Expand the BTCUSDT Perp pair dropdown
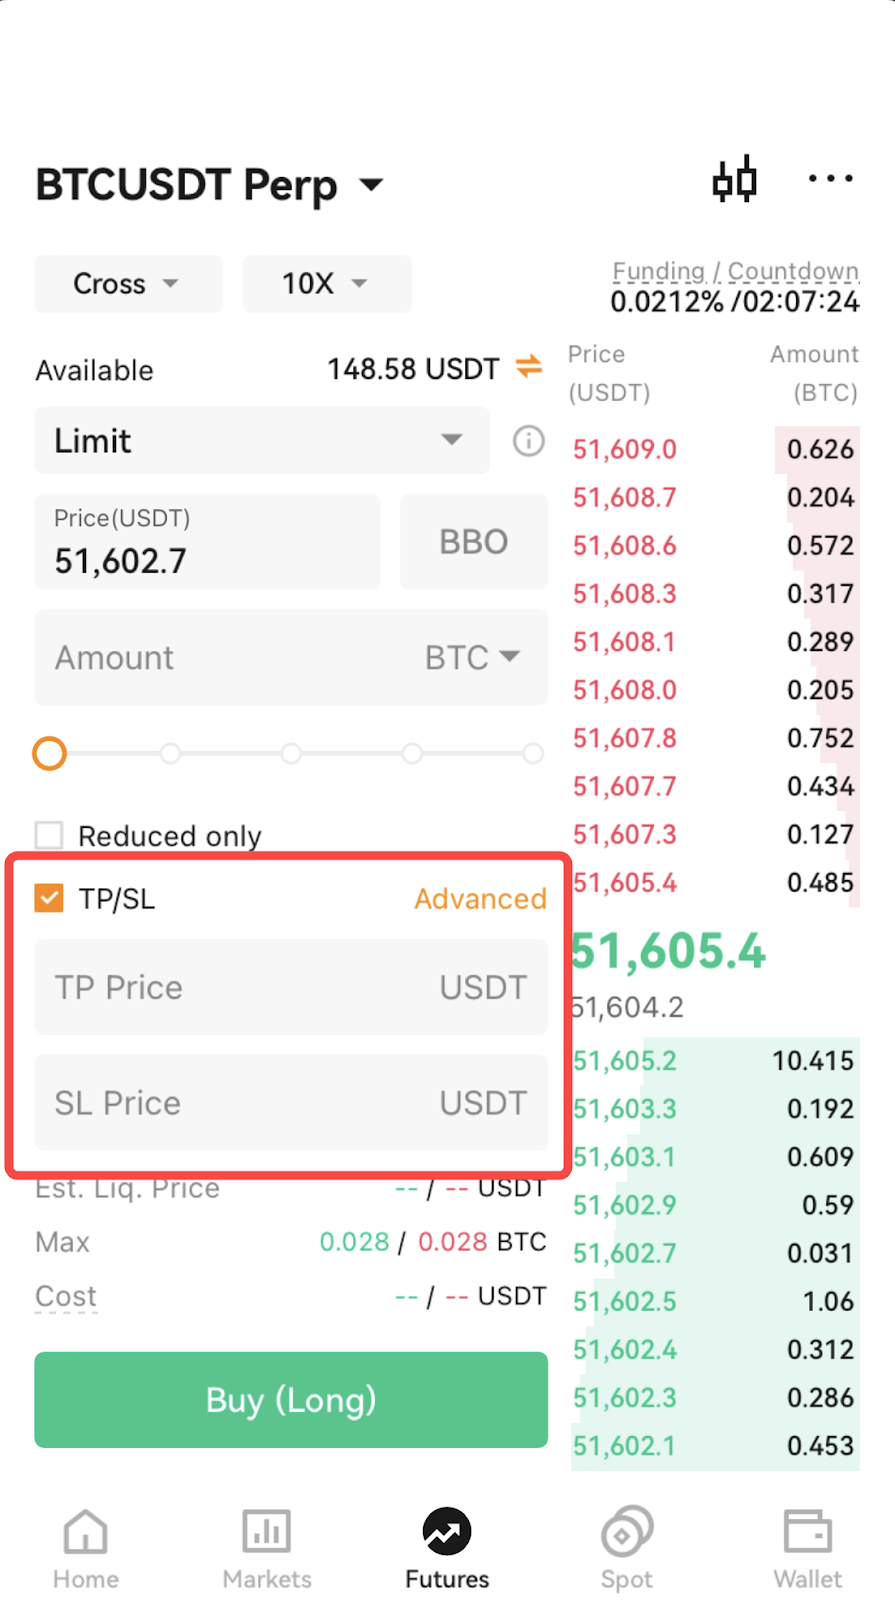Viewport: 895px width, 1600px height. coord(210,184)
